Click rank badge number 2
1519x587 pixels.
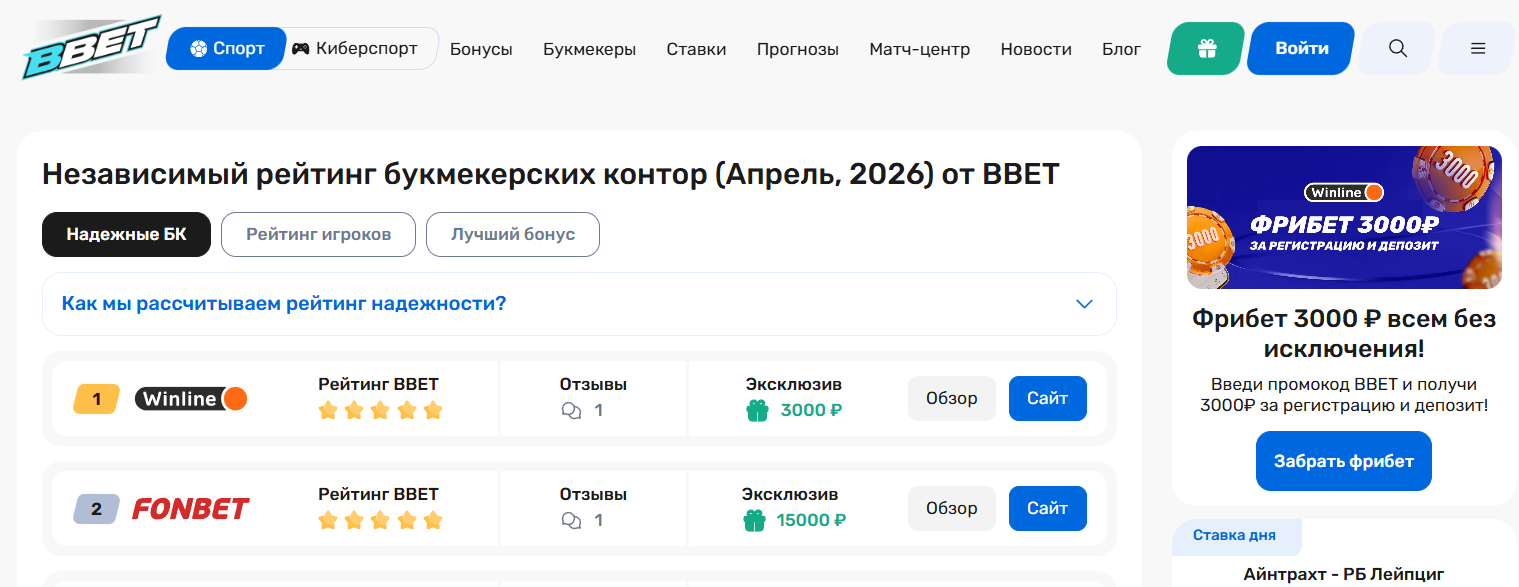pyautogui.click(x=97, y=509)
